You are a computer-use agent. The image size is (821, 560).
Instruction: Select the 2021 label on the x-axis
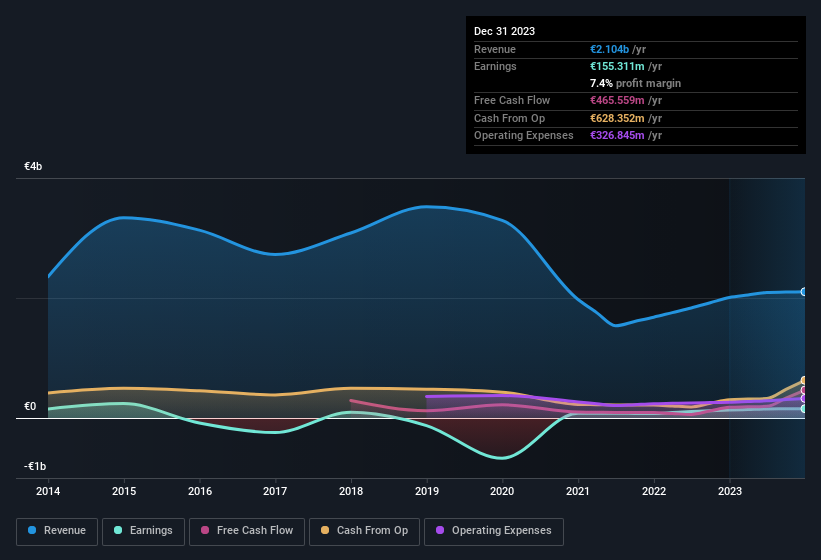578,491
